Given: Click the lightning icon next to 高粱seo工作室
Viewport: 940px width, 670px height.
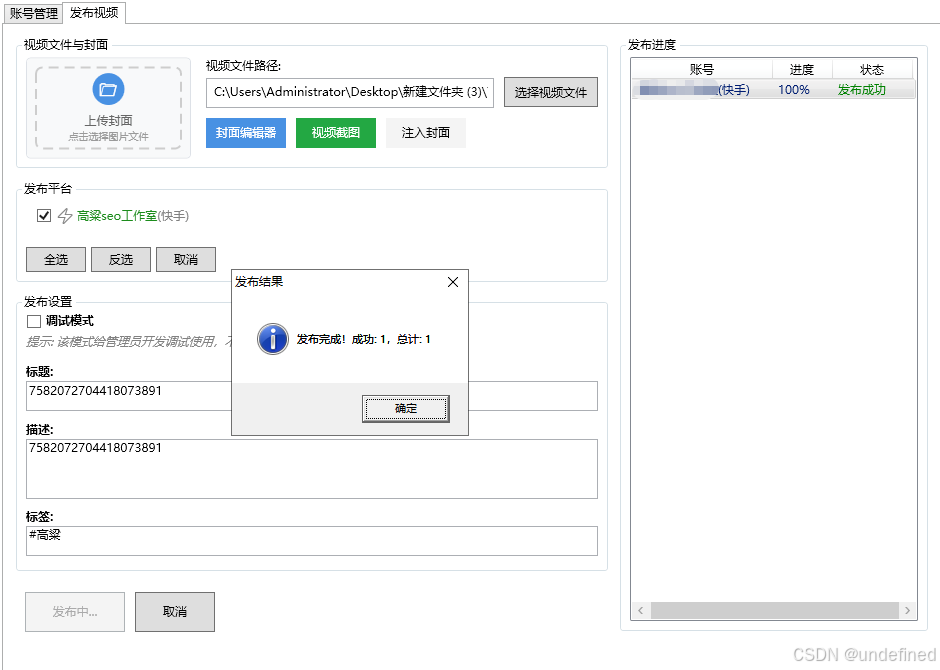Looking at the screenshot, I should [63, 215].
